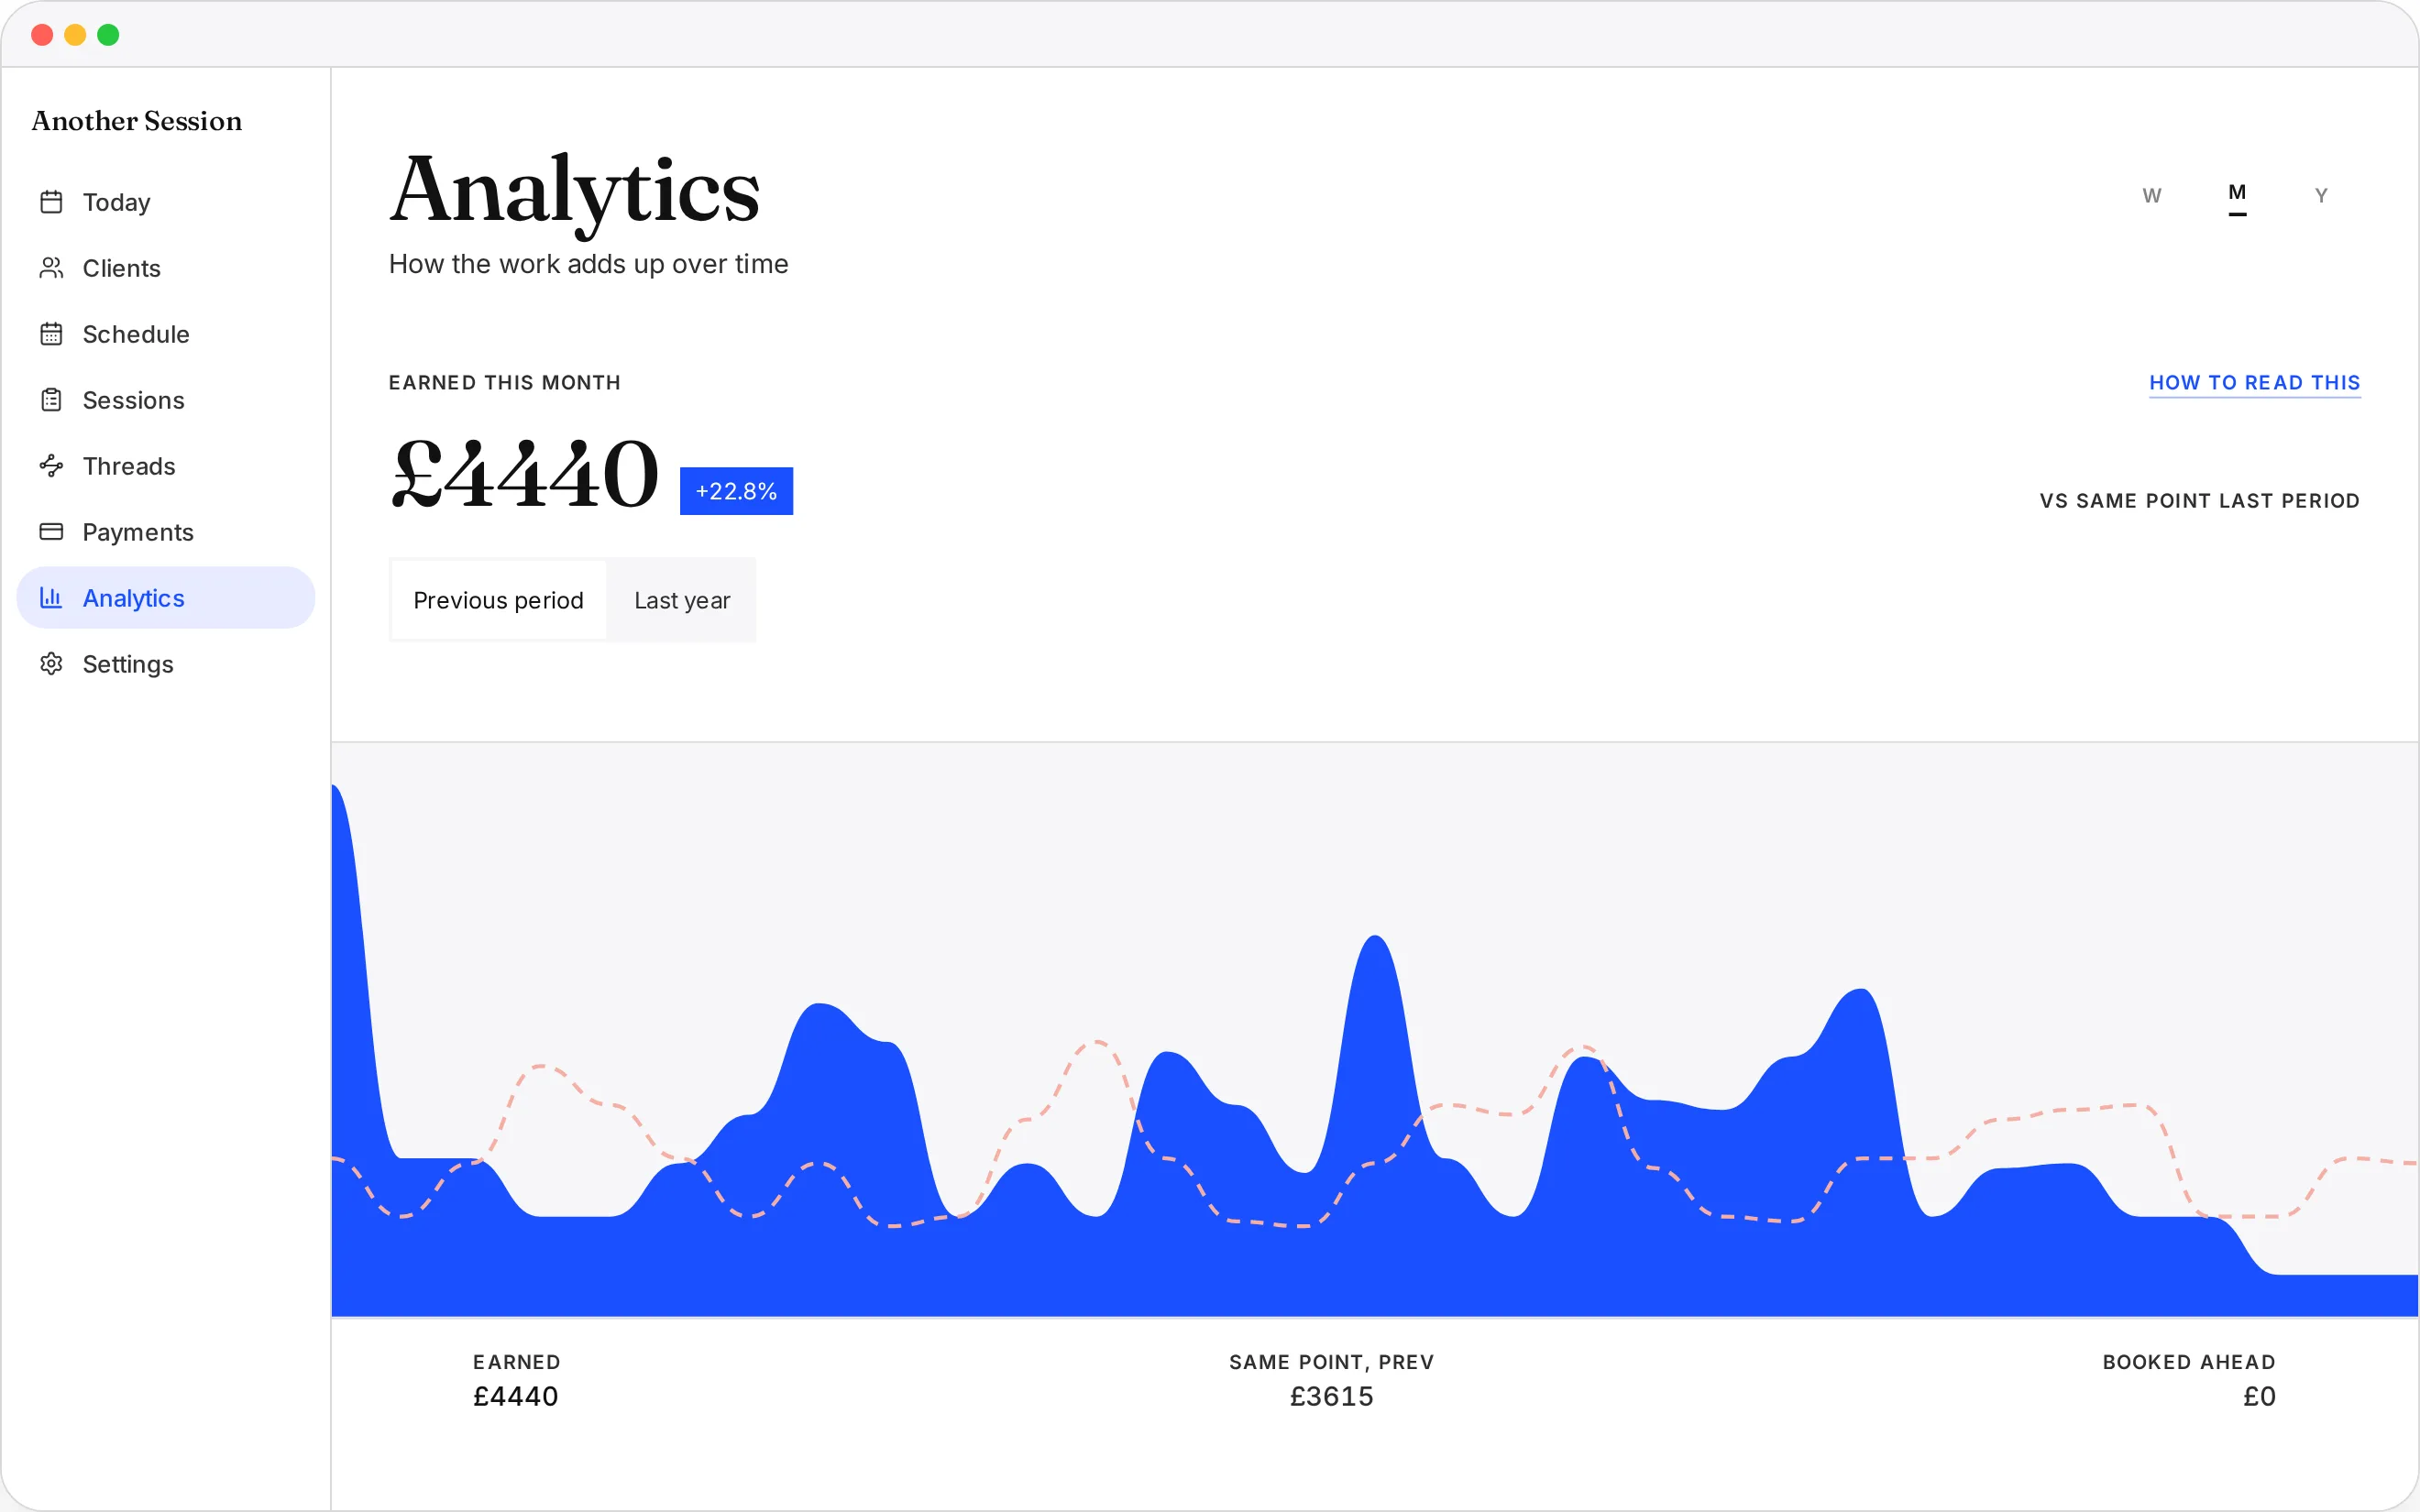Click the Settings gear icon
Image resolution: width=2420 pixels, height=1512 pixels.
(51, 664)
